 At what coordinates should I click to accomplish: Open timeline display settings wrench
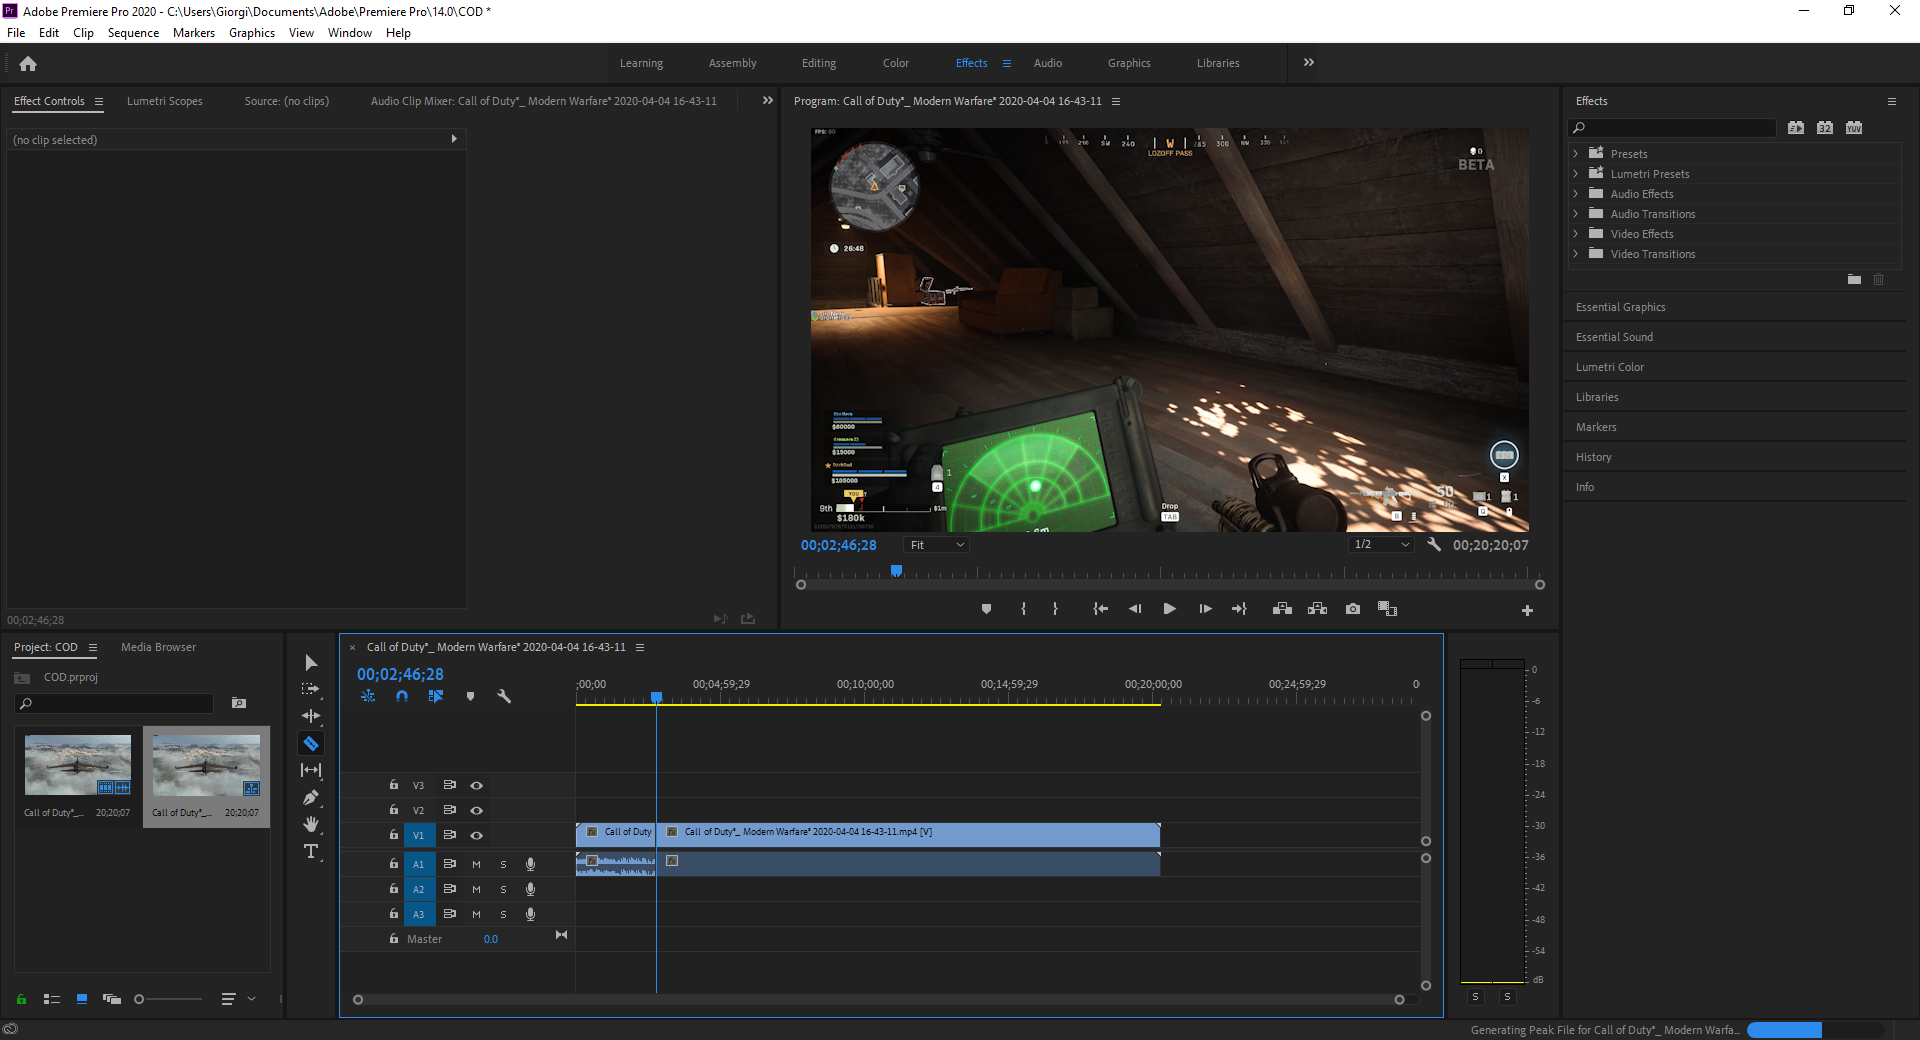coord(504,696)
